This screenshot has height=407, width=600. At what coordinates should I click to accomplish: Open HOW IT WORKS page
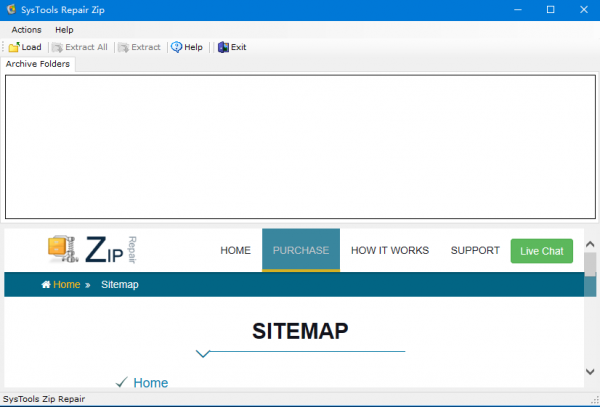tap(390, 250)
